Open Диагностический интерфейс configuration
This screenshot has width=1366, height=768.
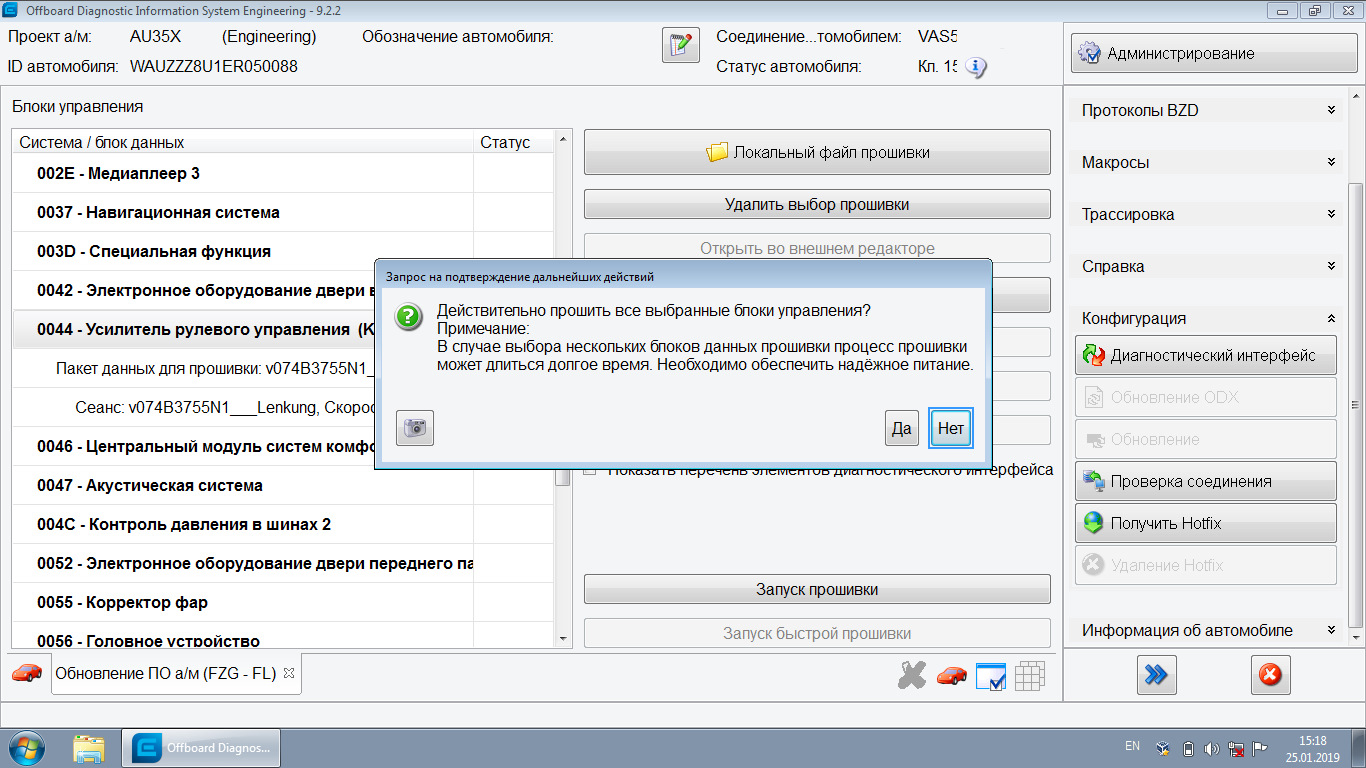coord(1206,355)
